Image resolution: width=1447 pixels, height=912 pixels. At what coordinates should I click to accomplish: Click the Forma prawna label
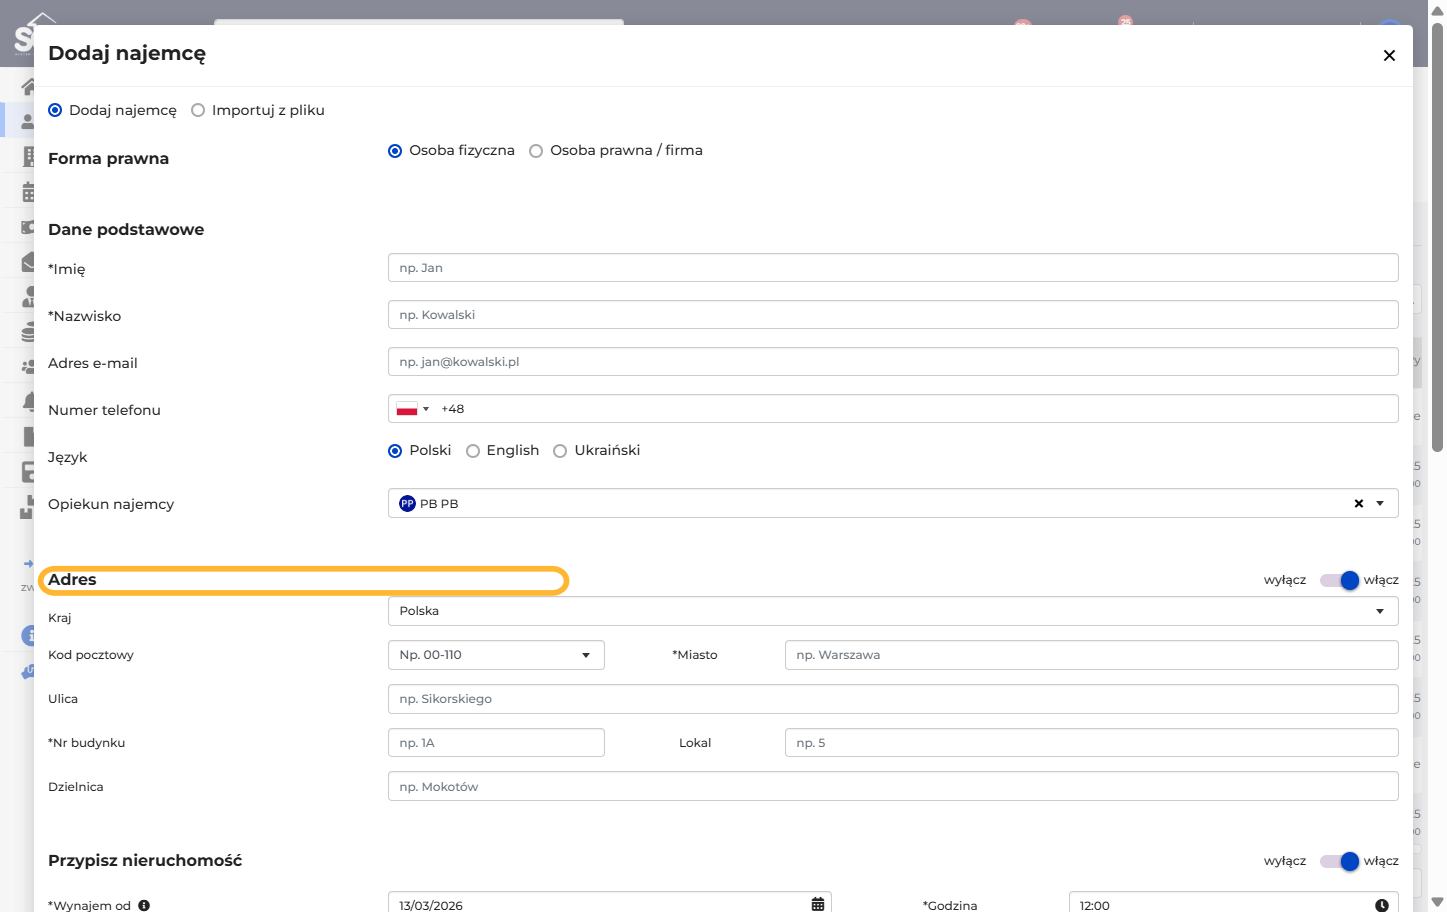pyautogui.click(x=108, y=158)
